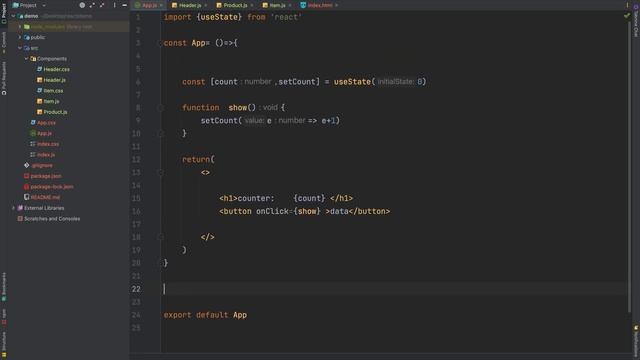The width and height of the screenshot is (640, 360).
Task: Open the Bookmarks tool window stripe
Action: click(4, 287)
